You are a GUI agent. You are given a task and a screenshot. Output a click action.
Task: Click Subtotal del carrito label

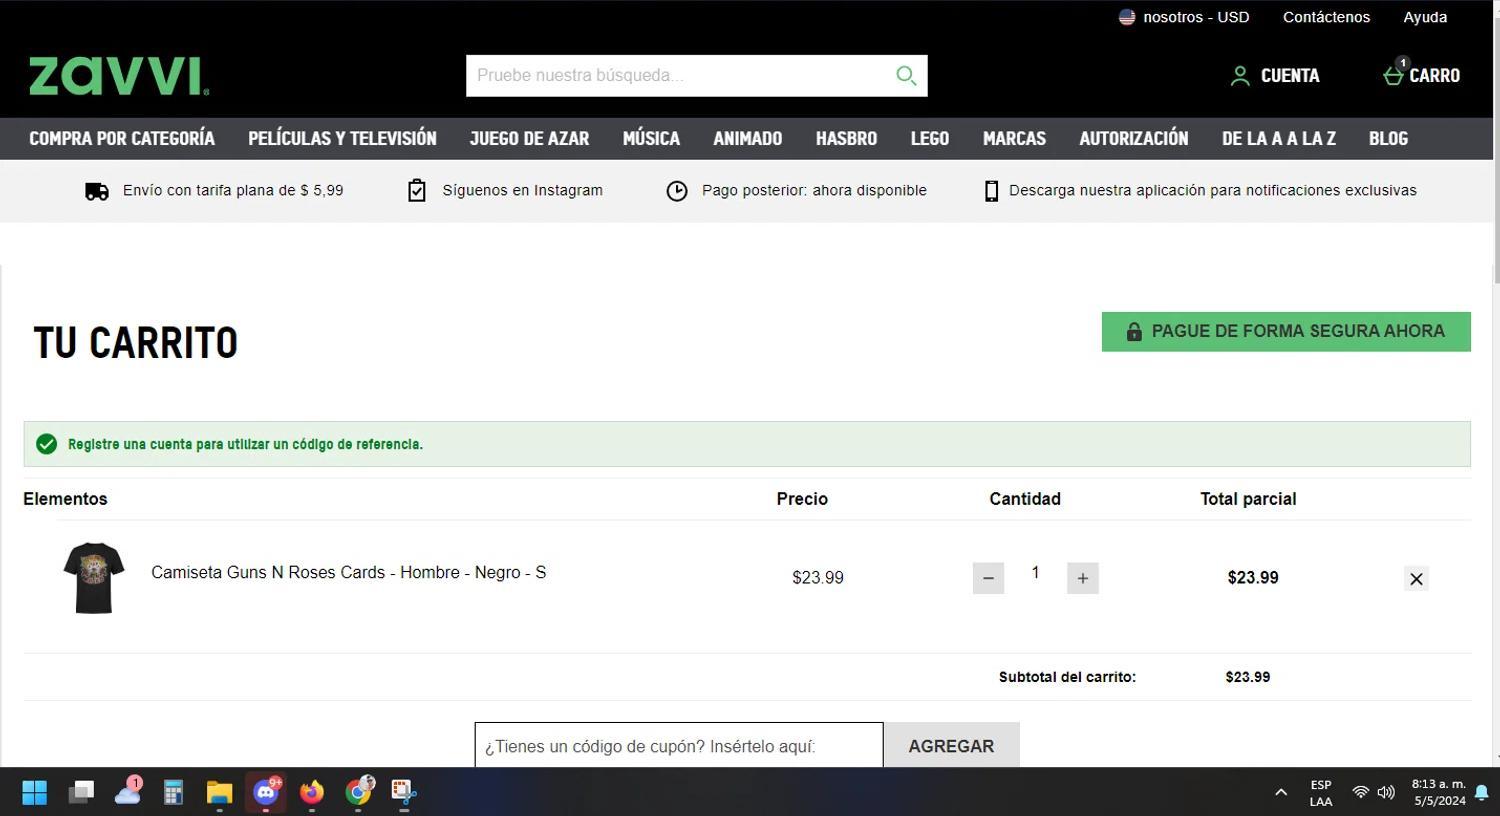point(1067,677)
